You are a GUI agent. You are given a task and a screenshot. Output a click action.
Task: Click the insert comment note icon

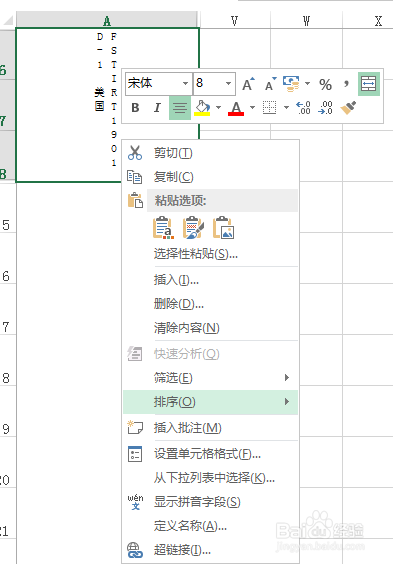click(135, 427)
